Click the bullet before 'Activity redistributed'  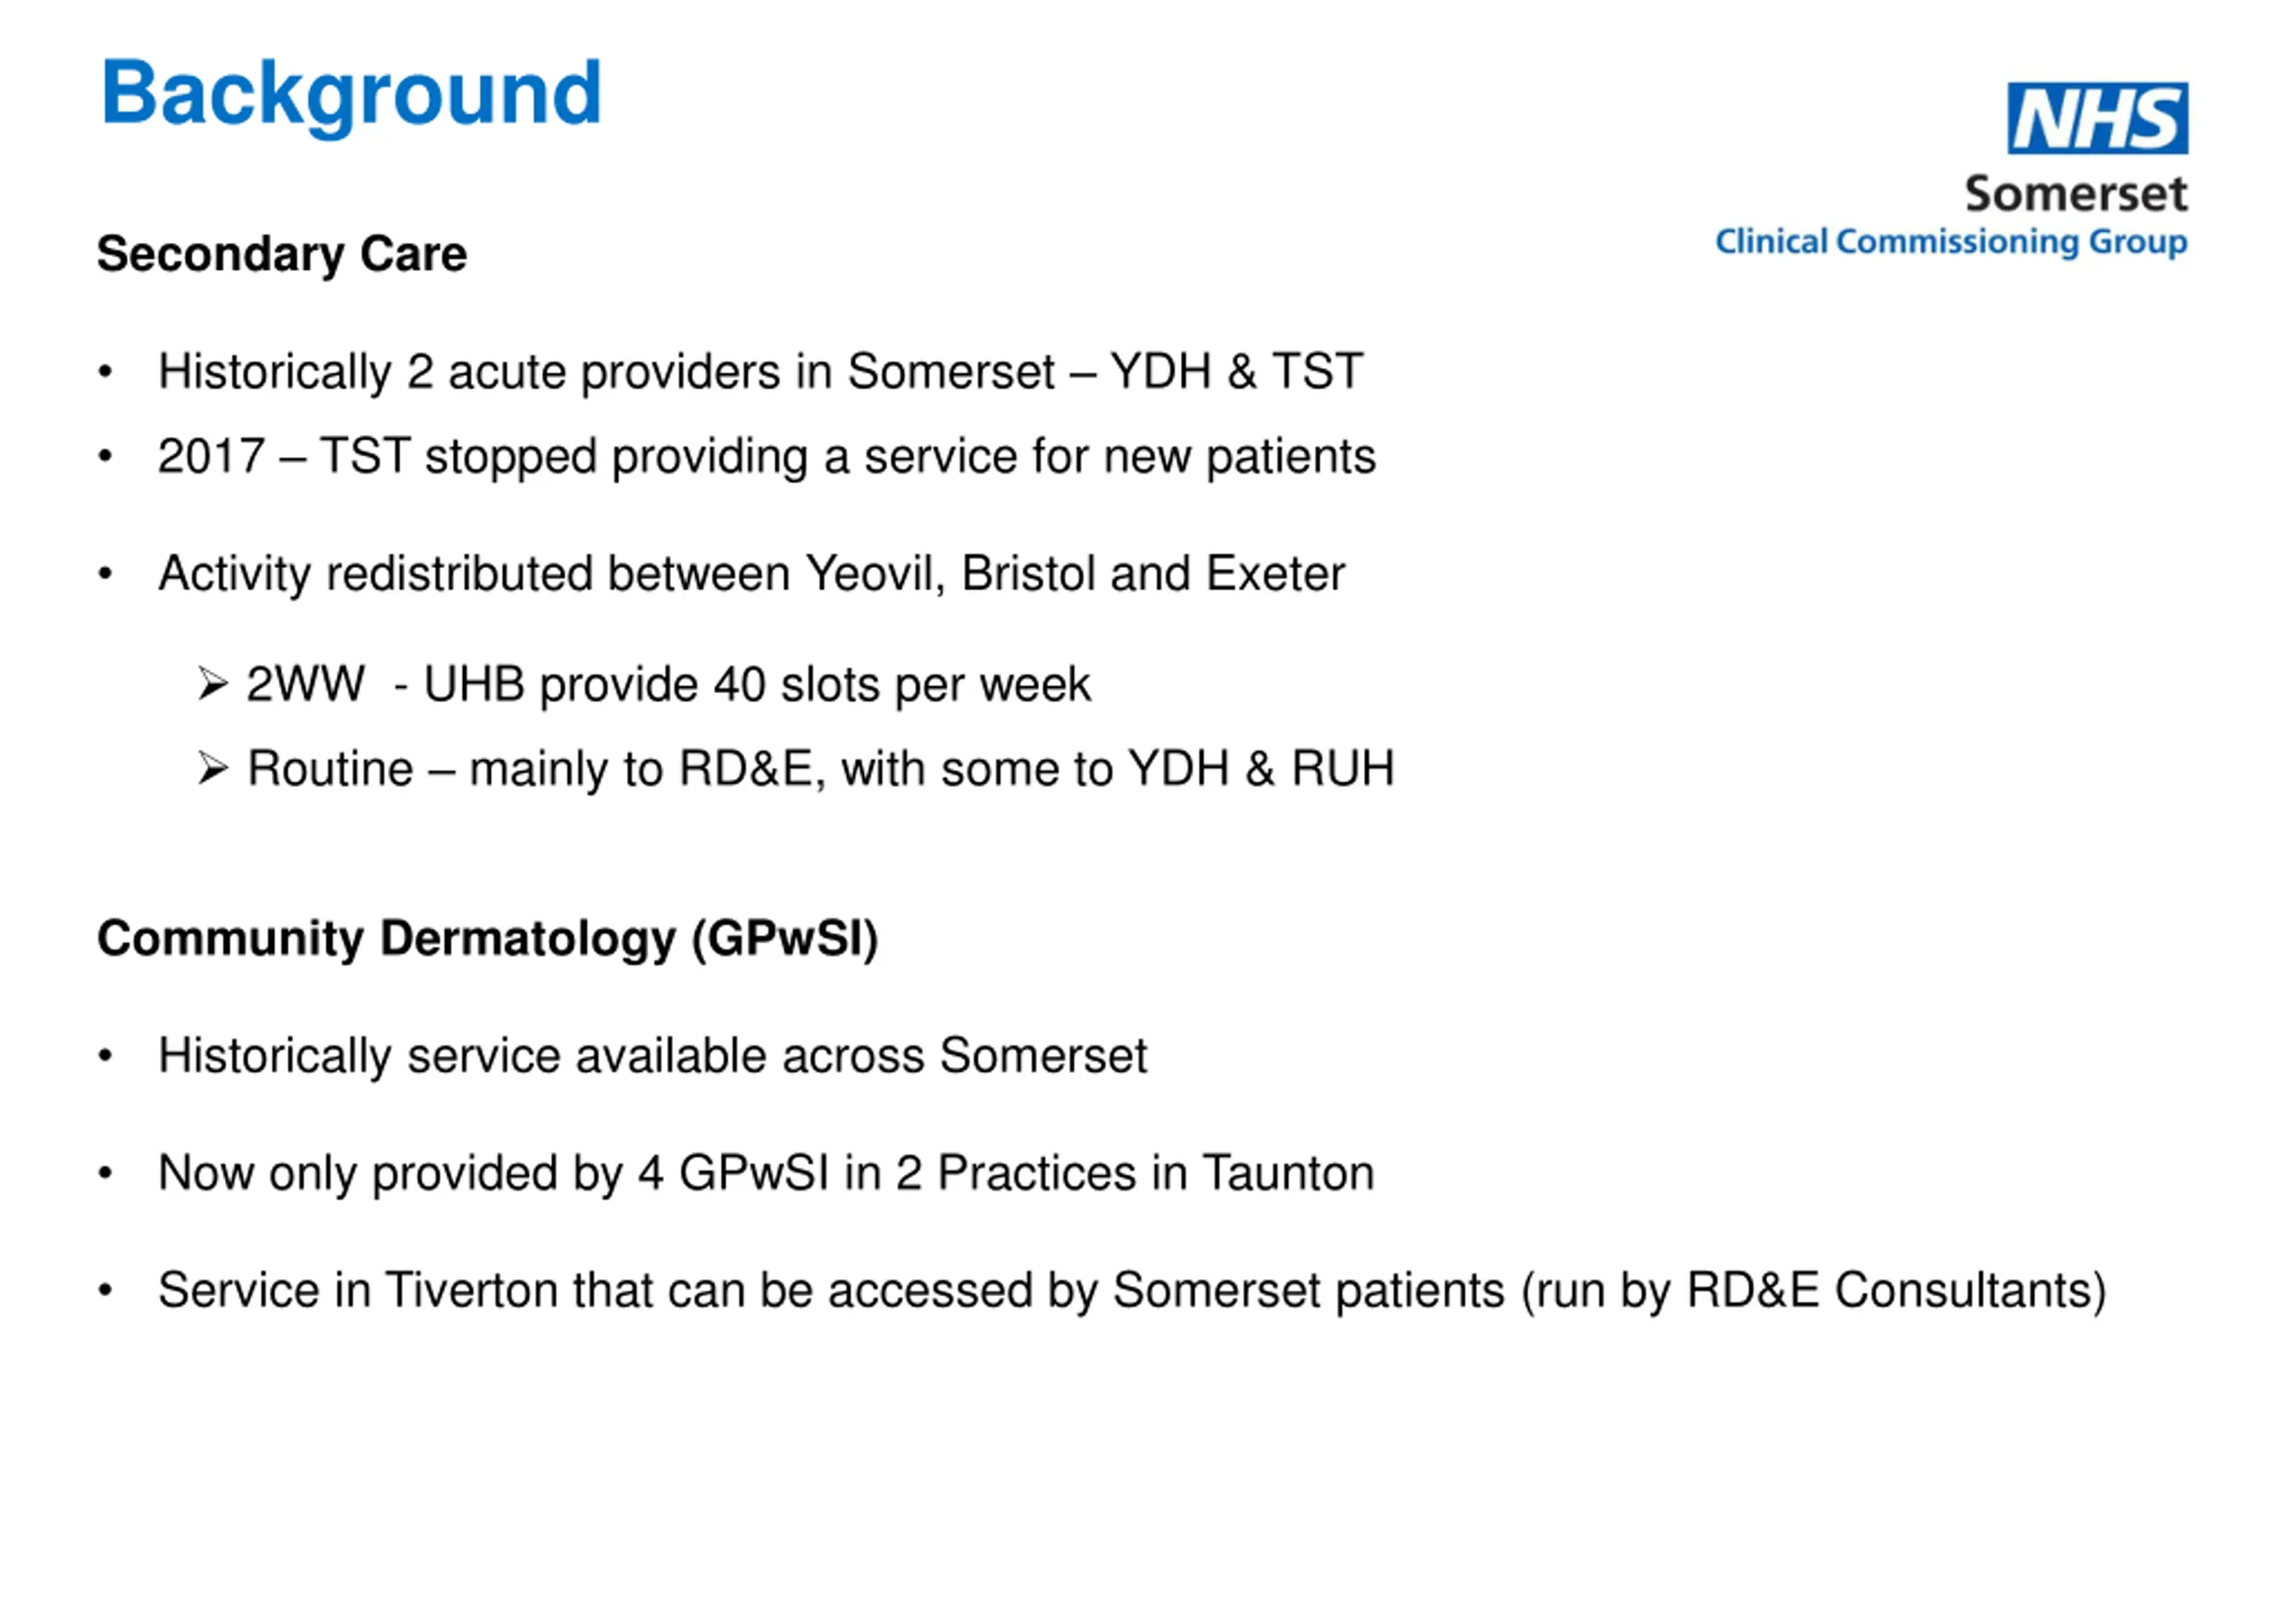[x=105, y=574]
